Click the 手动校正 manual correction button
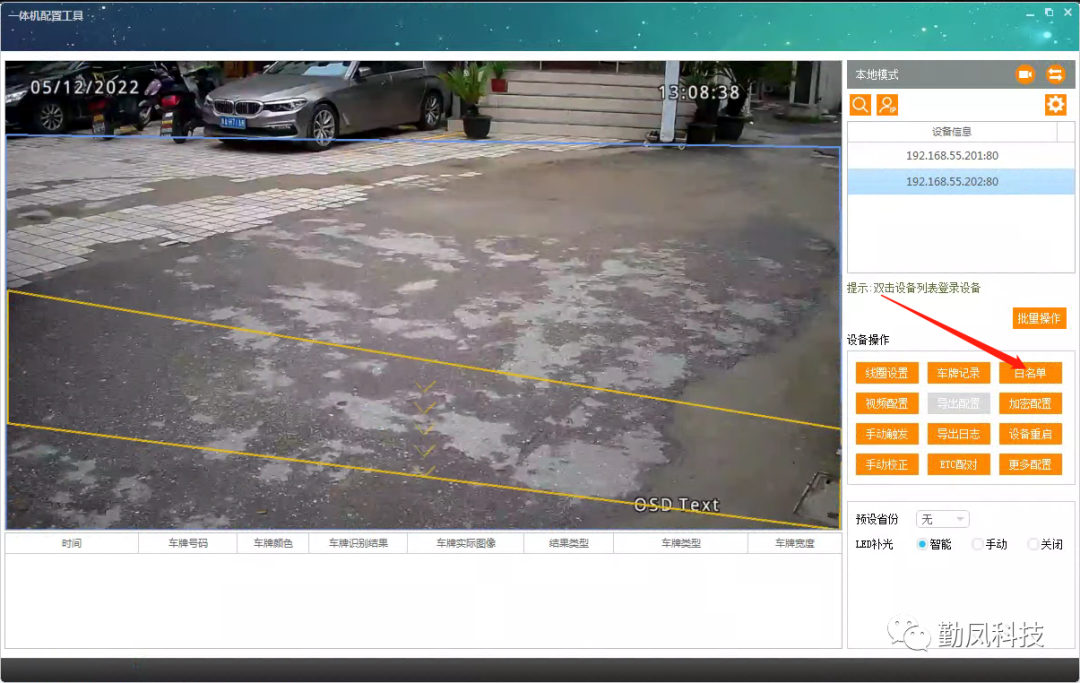Image resolution: width=1080 pixels, height=683 pixels. pos(887,464)
